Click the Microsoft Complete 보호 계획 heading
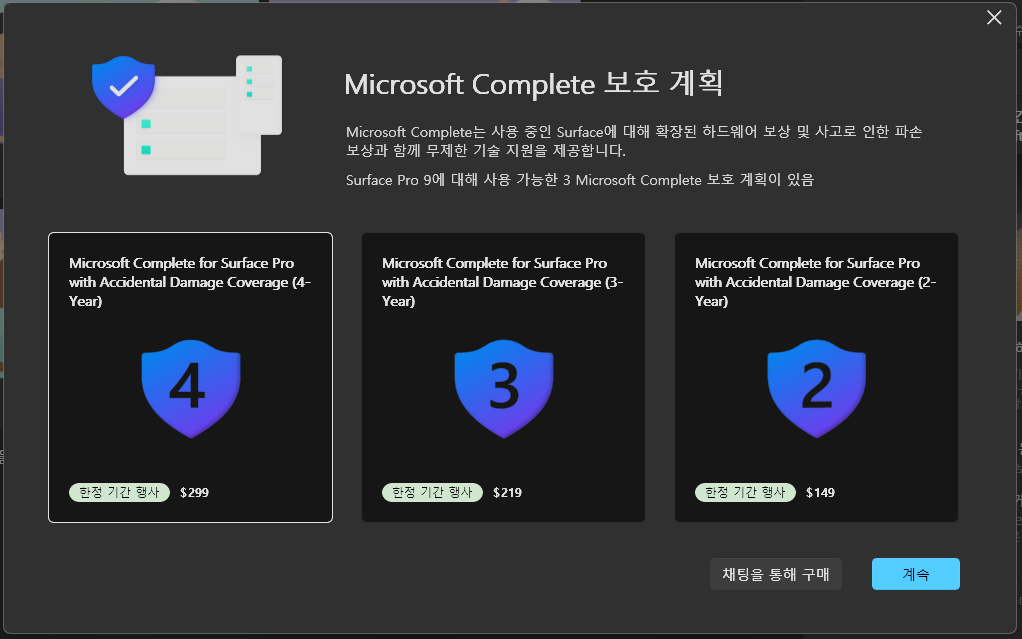 533,84
